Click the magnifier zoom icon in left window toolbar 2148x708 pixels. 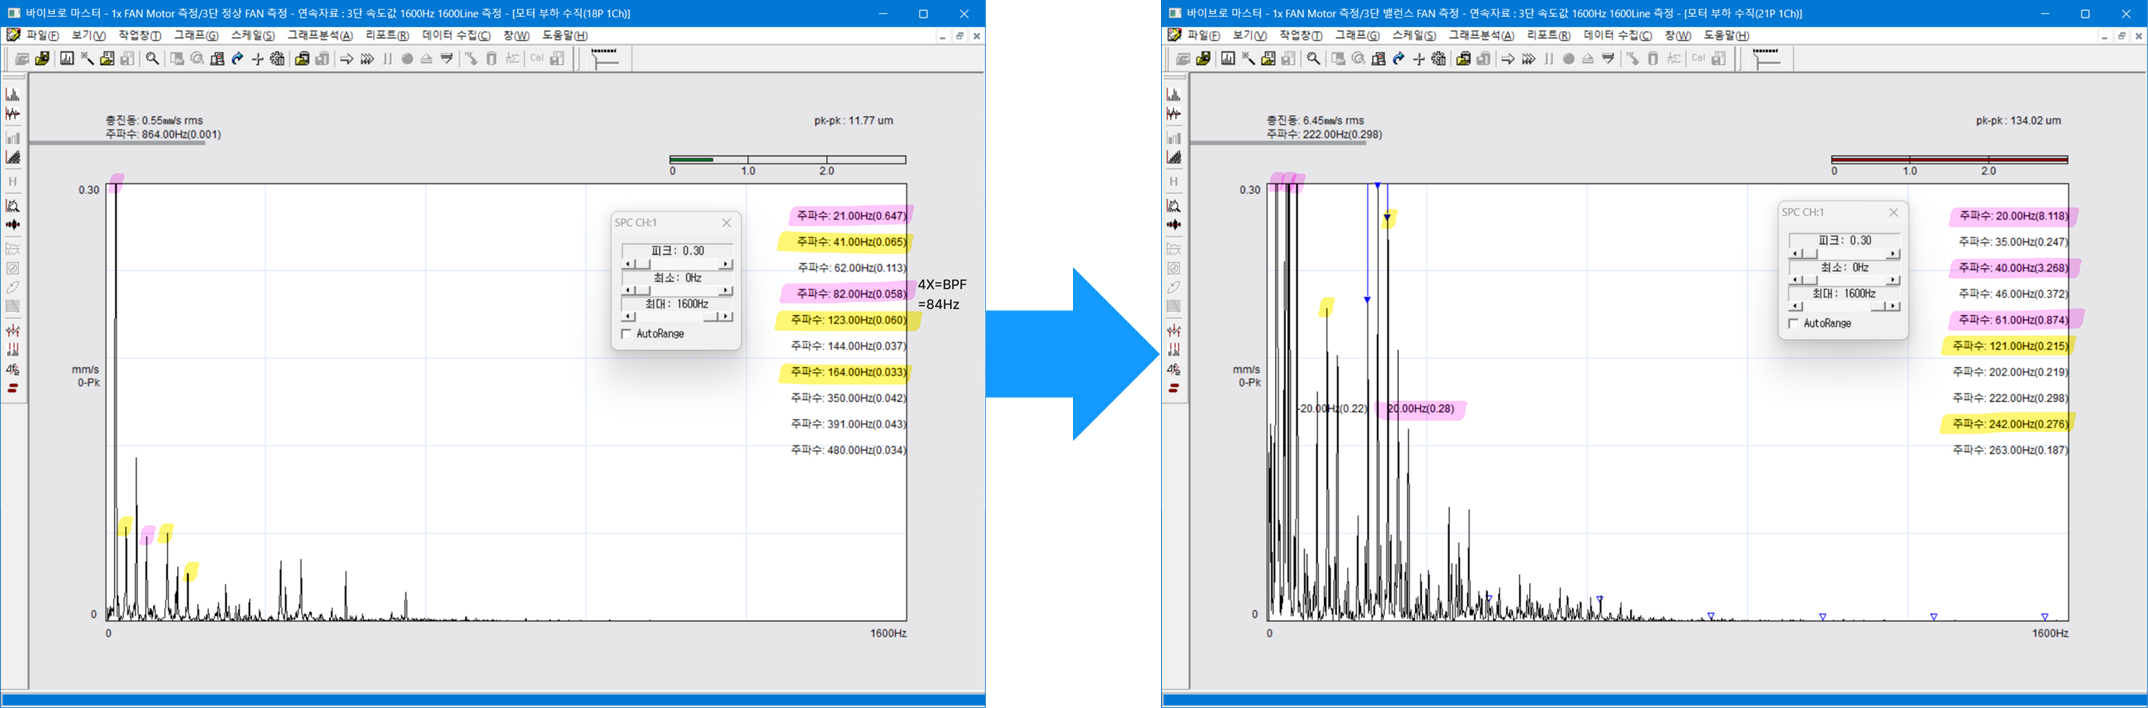[152, 59]
